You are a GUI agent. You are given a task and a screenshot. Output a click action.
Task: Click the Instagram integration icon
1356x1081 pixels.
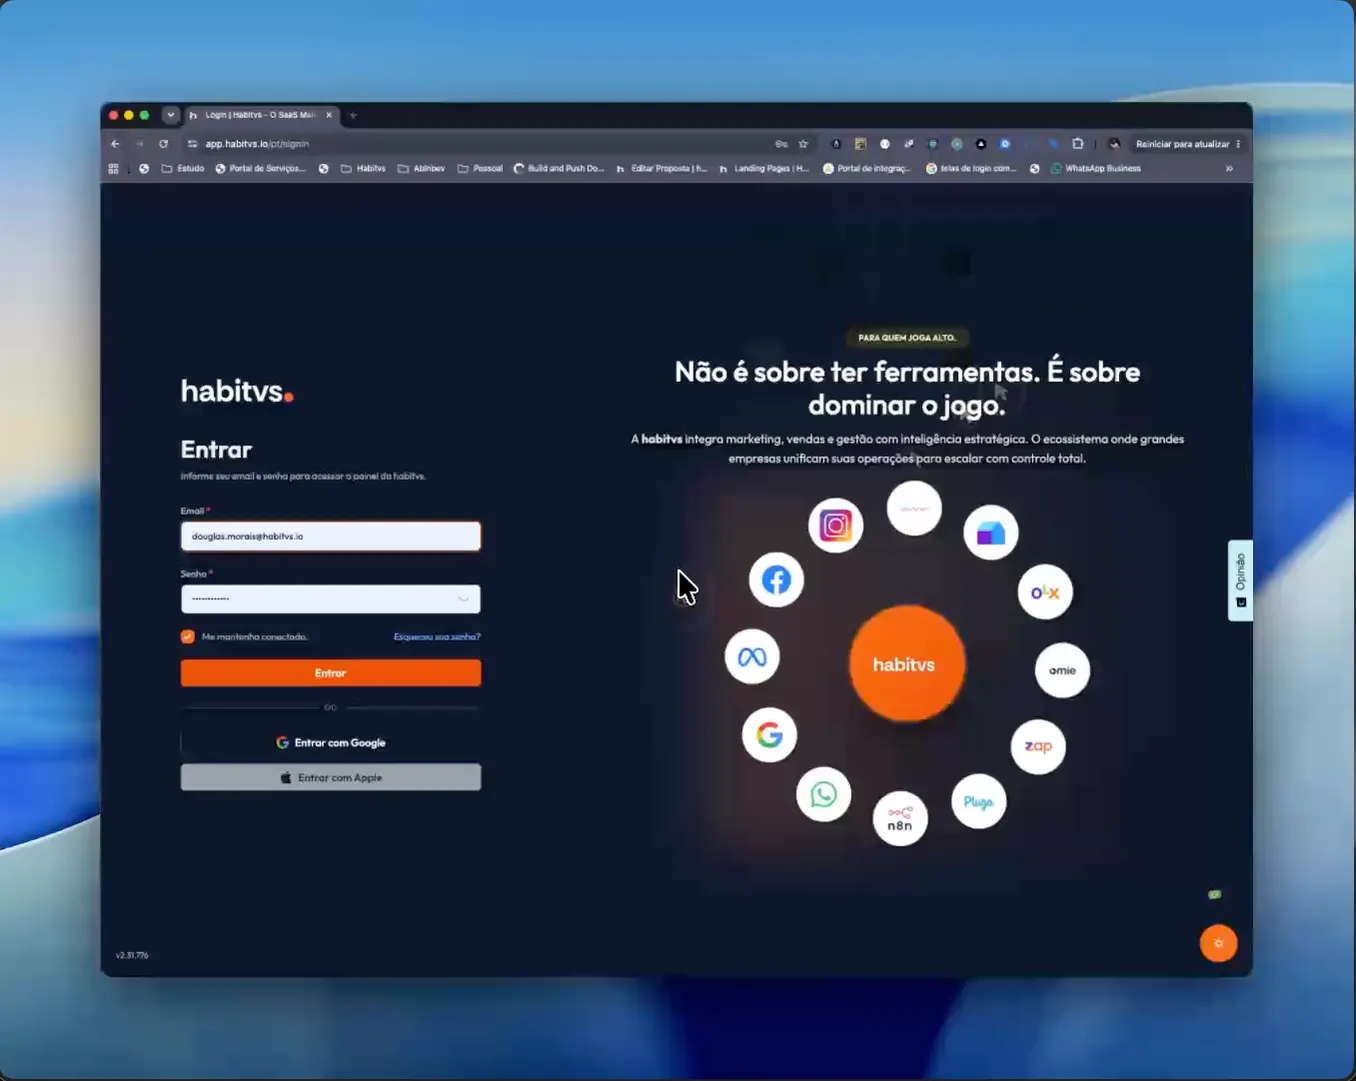[x=835, y=525]
